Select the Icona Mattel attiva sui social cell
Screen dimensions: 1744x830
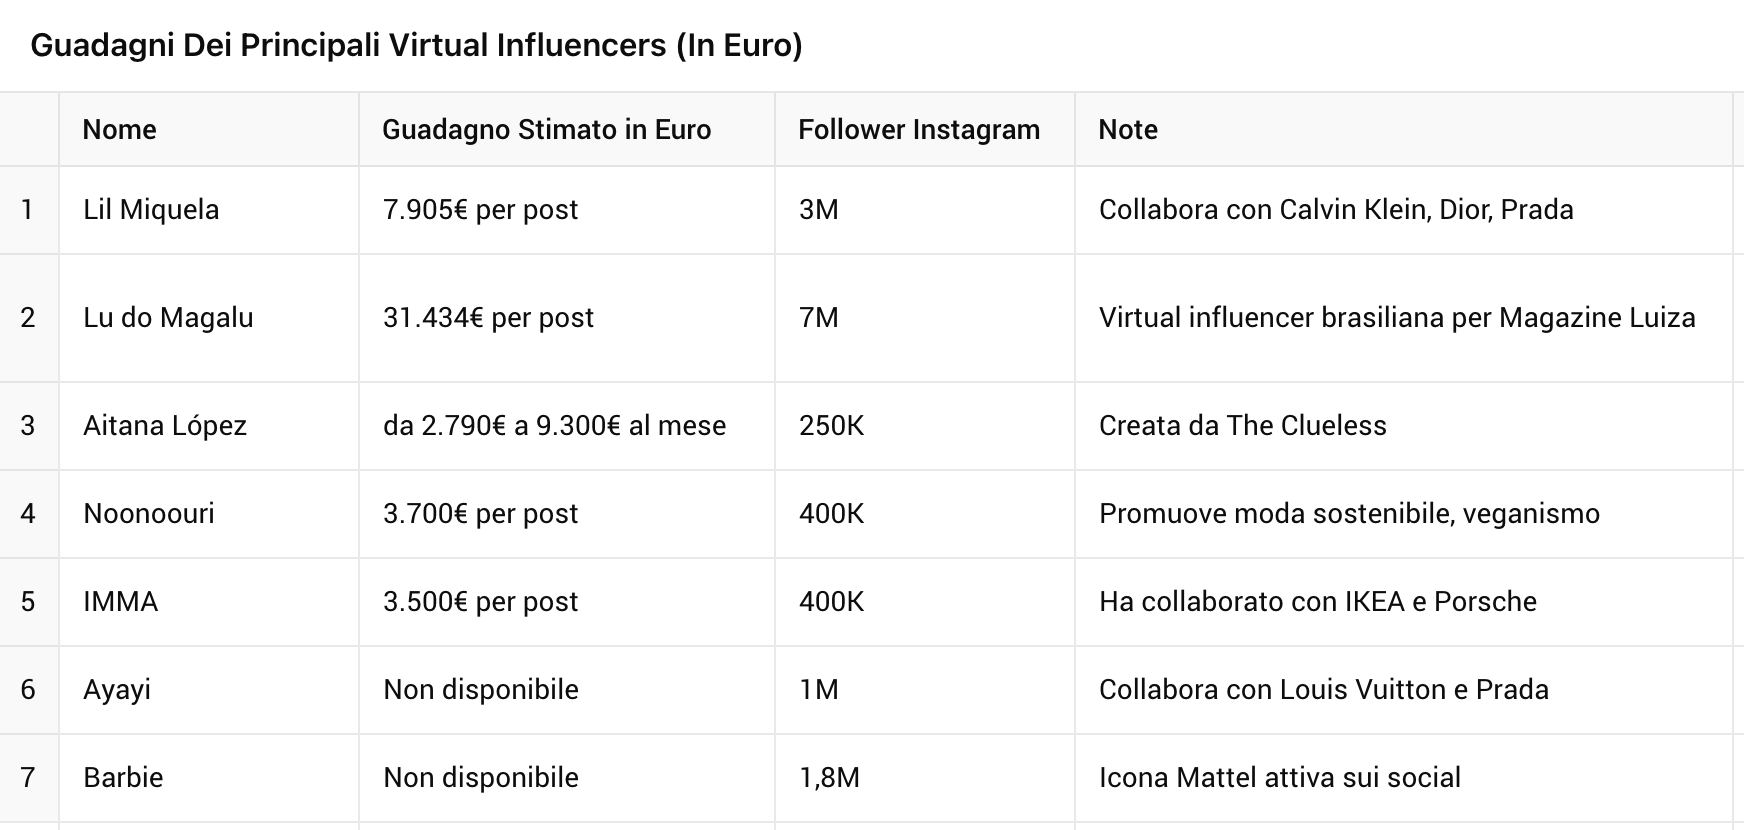pos(1279,778)
